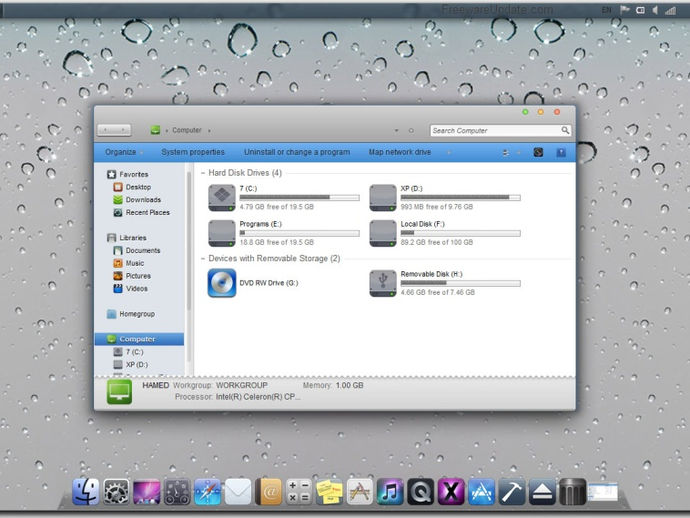
Task: Click Map network drive
Action: [x=400, y=152]
